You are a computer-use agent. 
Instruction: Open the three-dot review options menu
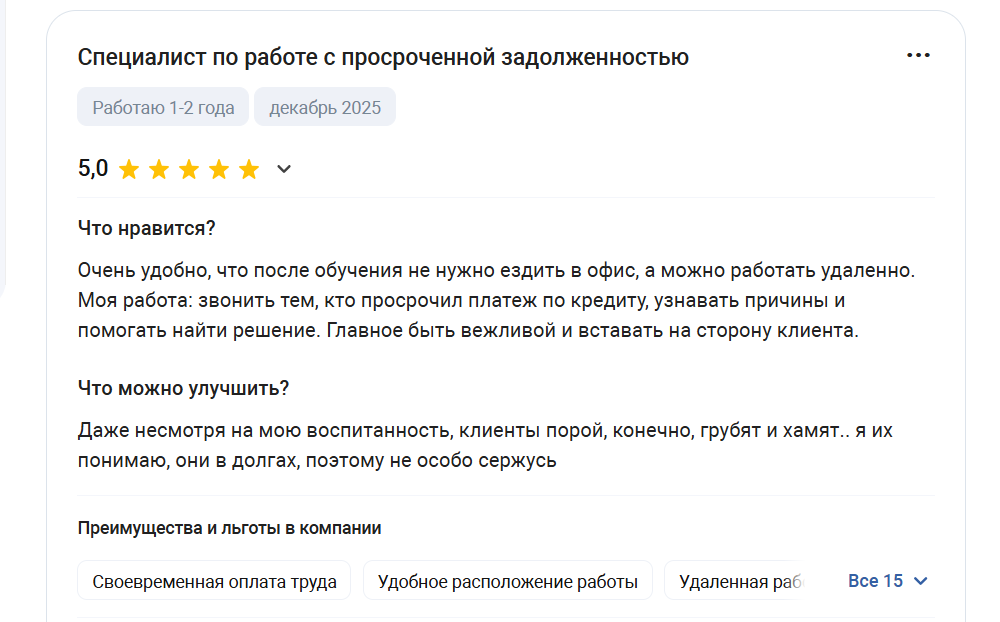click(918, 55)
